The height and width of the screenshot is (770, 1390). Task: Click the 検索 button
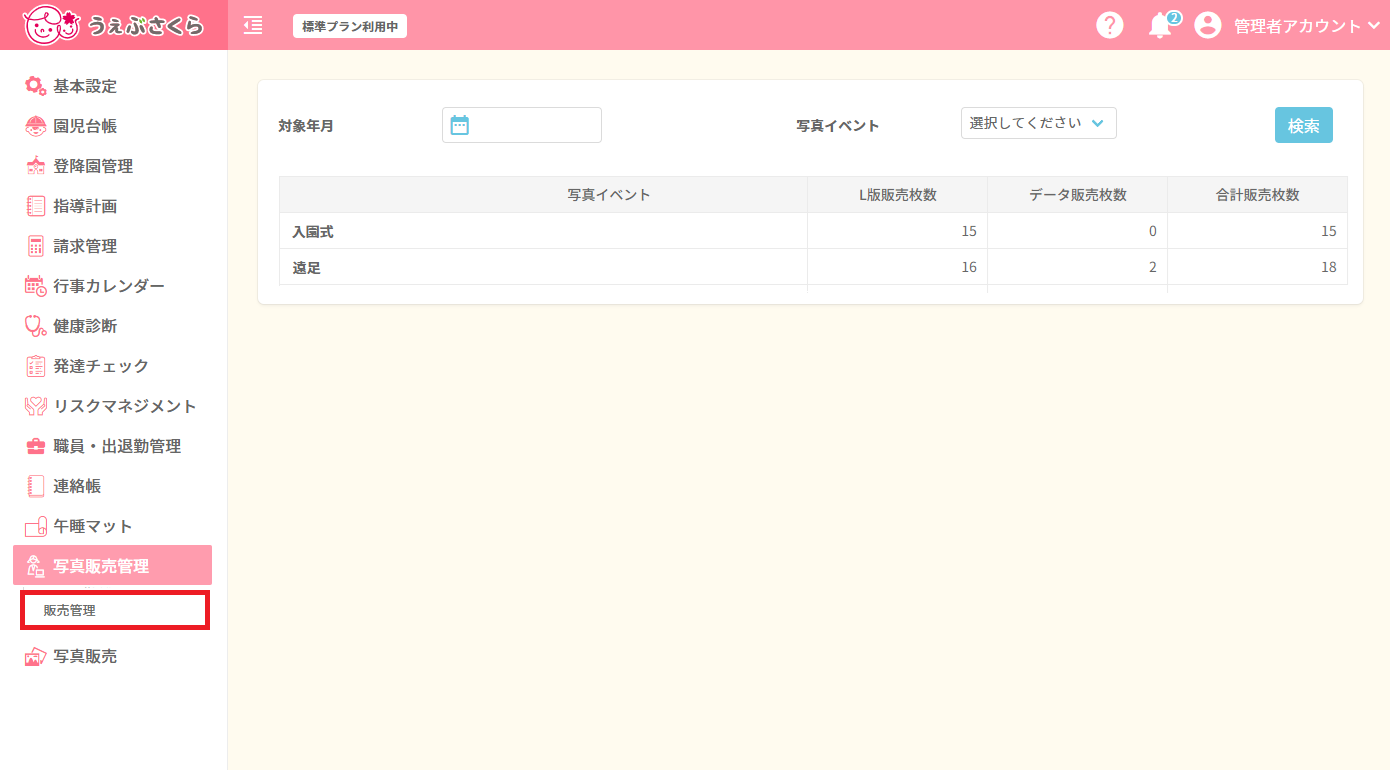point(1304,126)
